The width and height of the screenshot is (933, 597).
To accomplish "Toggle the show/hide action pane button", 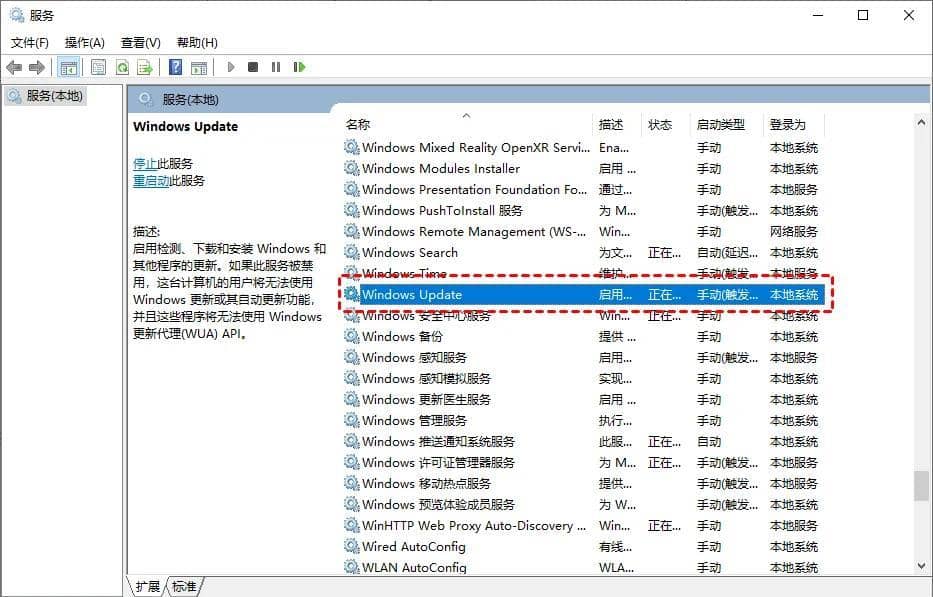I will pyautogui.click(x=199, y=67).
